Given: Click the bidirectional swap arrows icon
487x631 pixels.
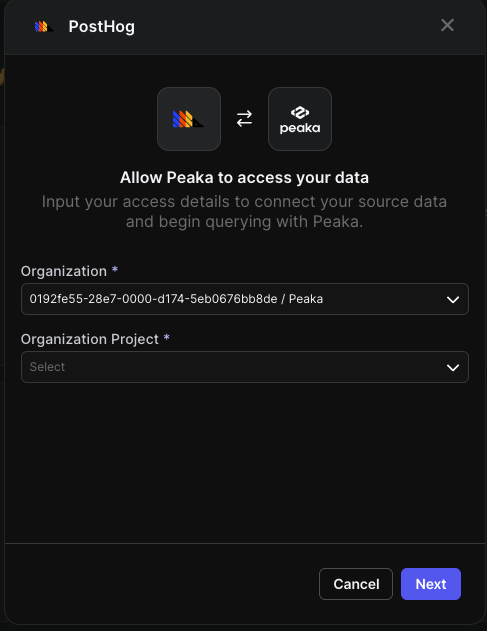Looking at the screenshot, I should [244, 119].
